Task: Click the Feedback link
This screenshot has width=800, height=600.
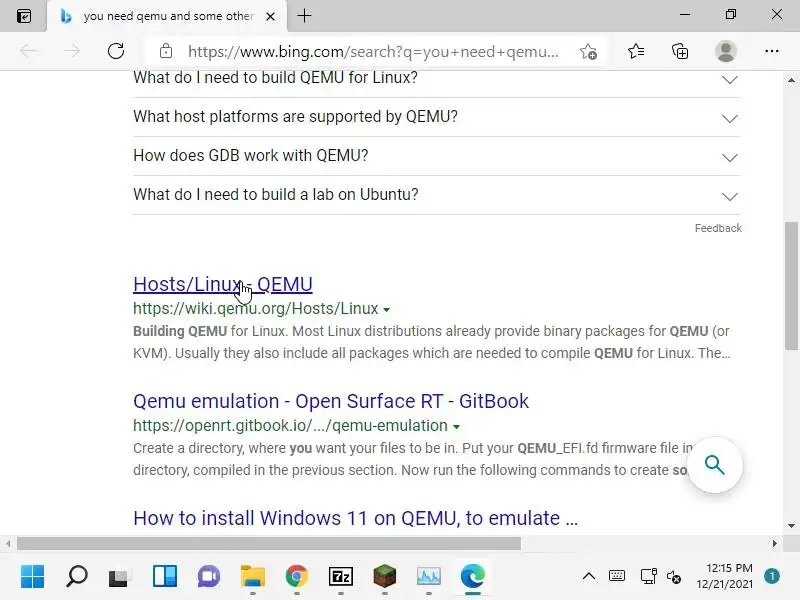Action: 718,228
